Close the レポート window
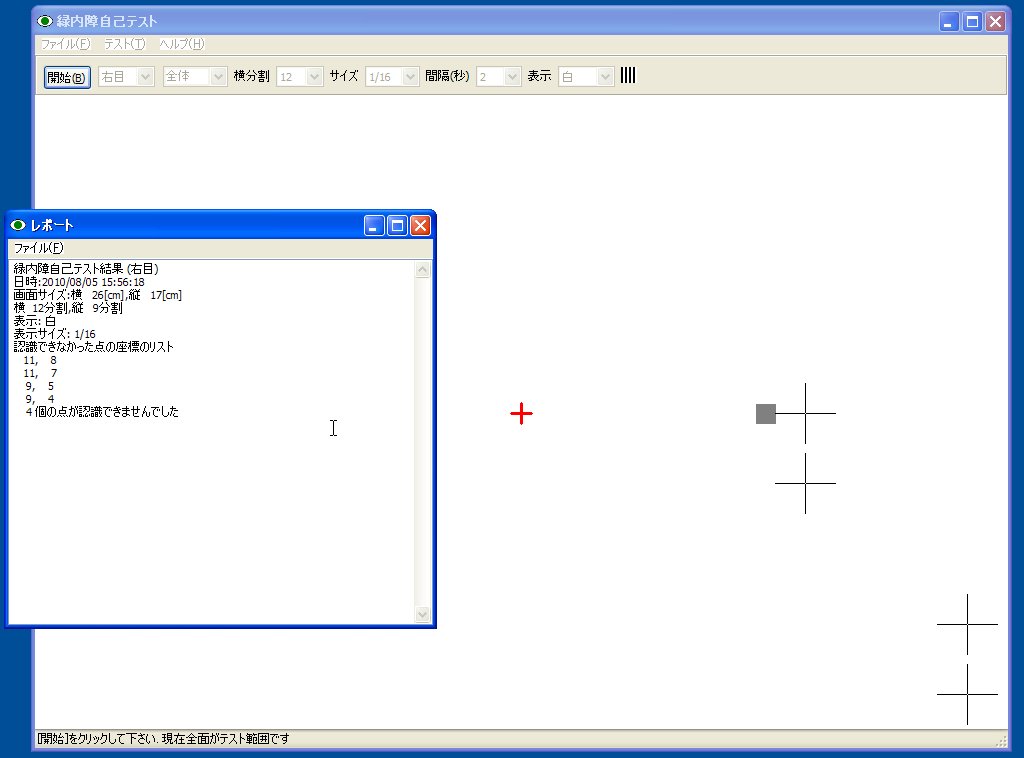Image resolution: width=1024 pixels, height=758 pixels. (x=421, y=225)
